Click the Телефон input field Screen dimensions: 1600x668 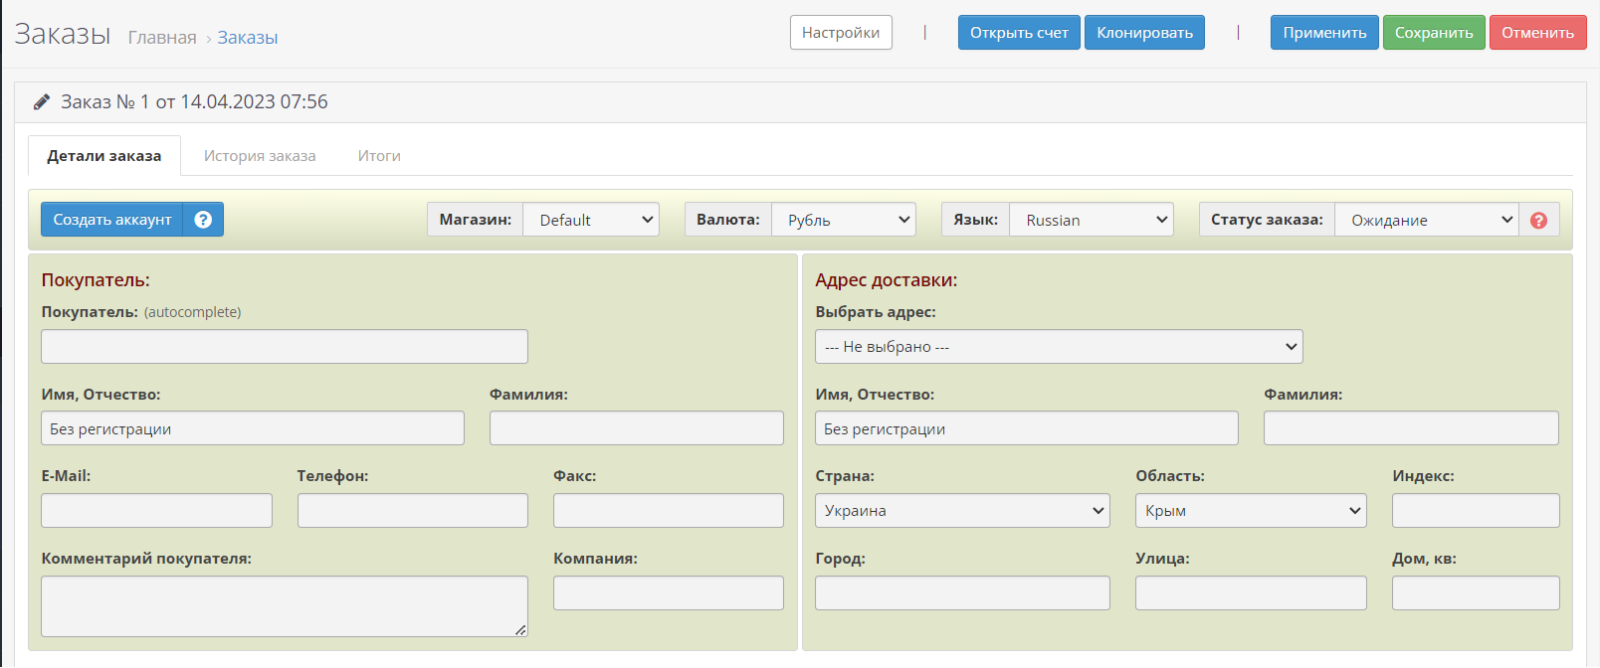tap(413, 511)
